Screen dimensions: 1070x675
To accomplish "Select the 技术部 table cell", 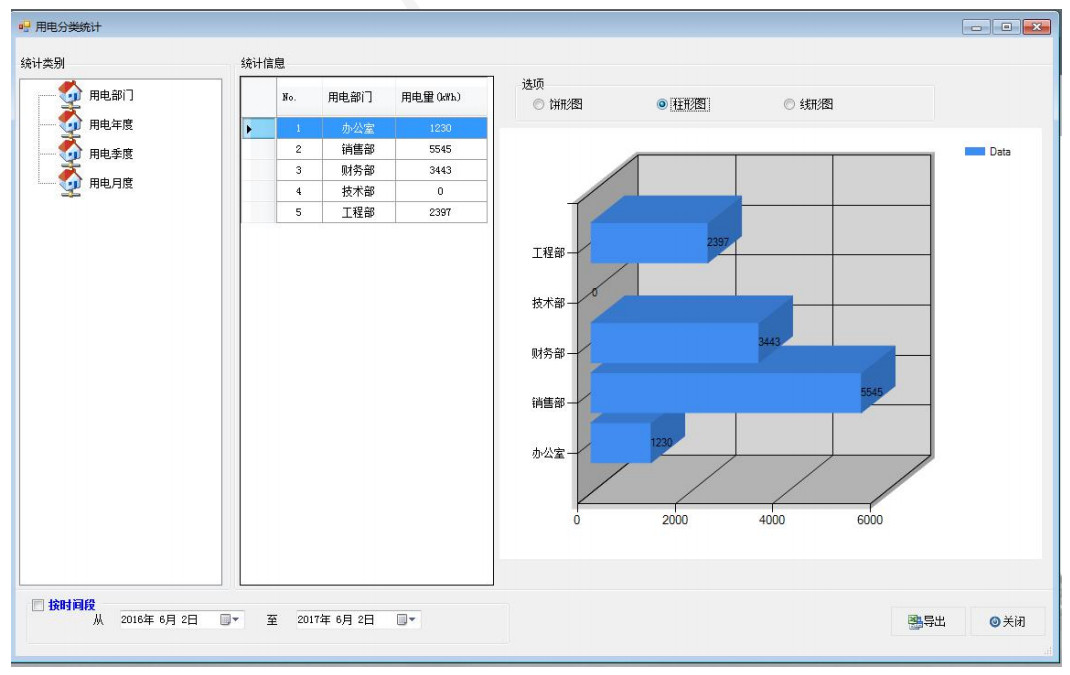I will (x=359, y=191).
